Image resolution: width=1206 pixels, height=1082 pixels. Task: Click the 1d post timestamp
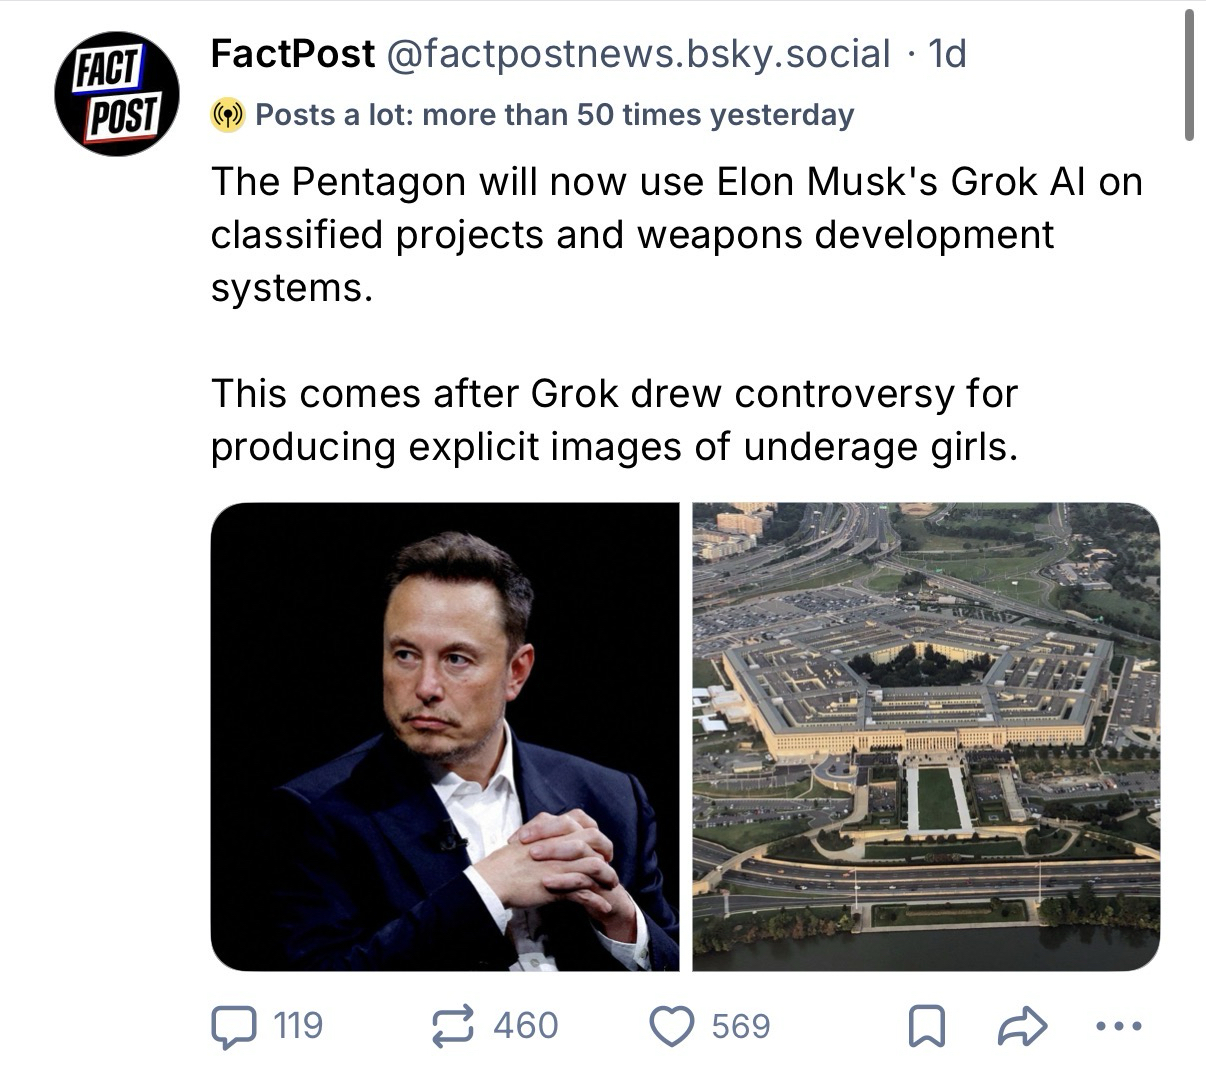pyautogui.click(x=947, y=54)
